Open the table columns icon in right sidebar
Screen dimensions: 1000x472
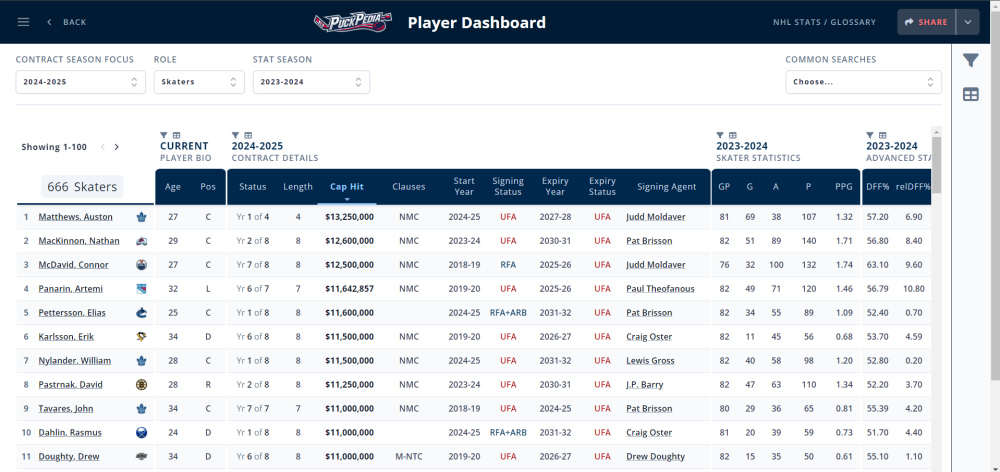tap(971, 94)
